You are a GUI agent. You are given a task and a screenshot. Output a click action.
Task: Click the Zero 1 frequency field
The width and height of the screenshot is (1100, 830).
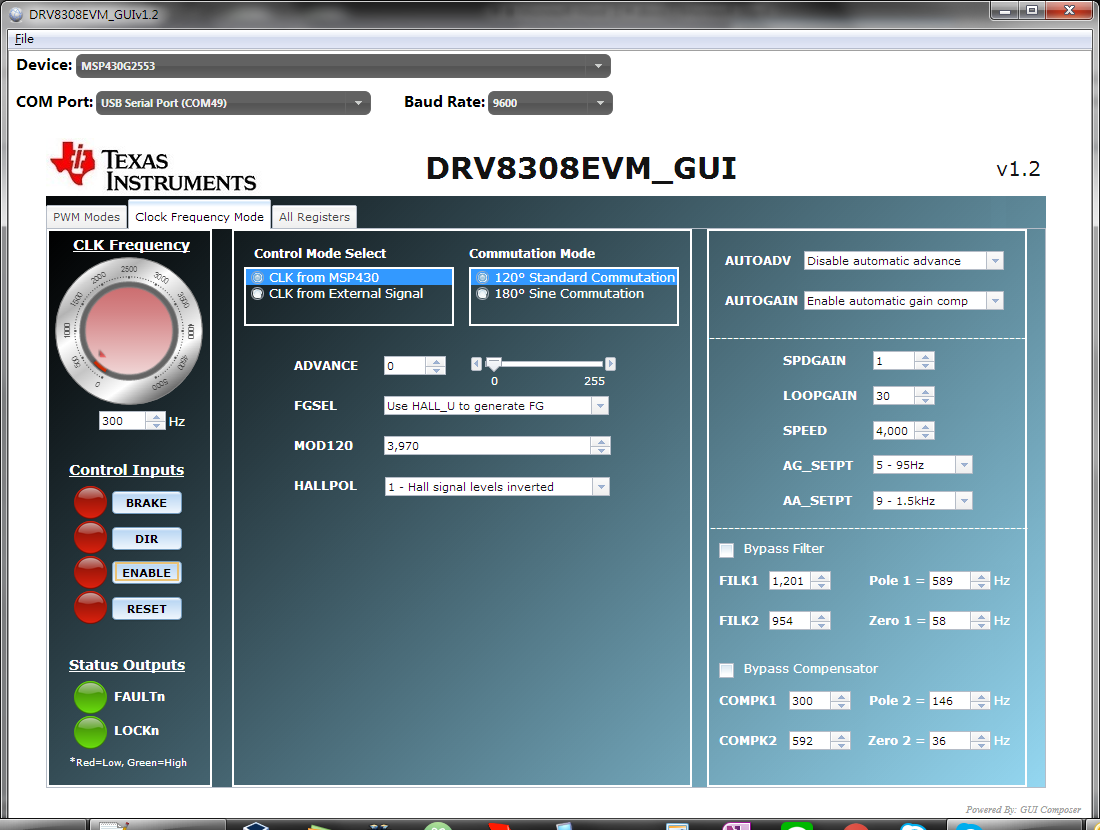pos(950,621)
